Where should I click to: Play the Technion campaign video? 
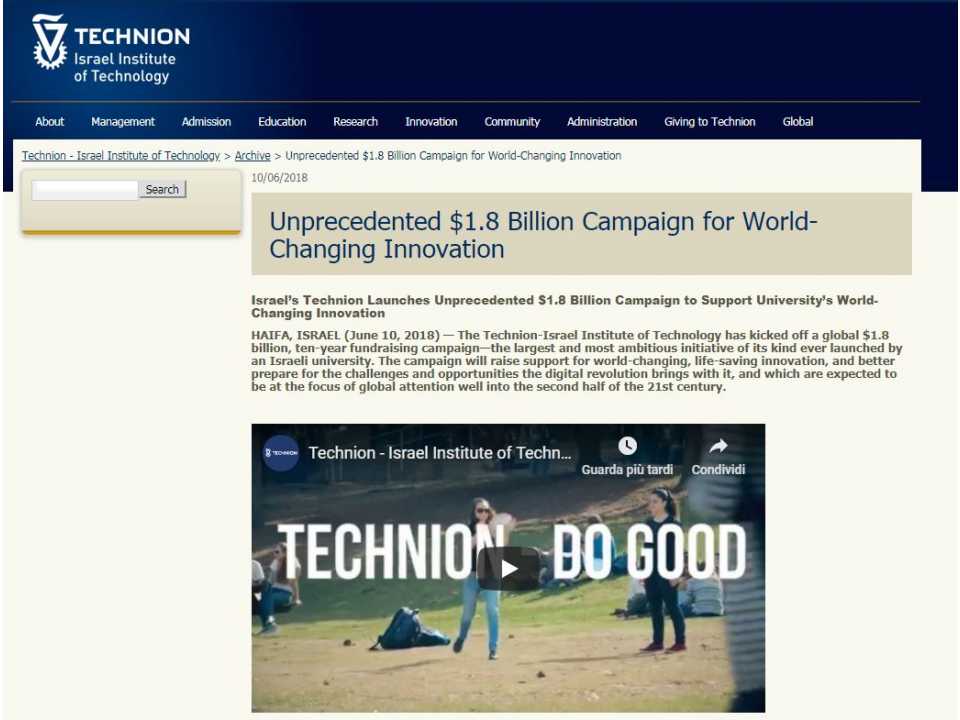(x=508, y=567)
